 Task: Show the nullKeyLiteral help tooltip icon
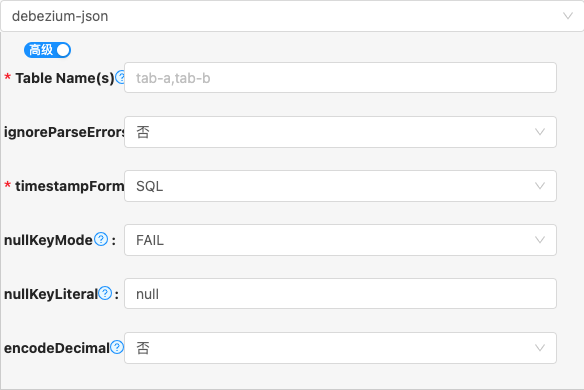coord(105,293)
